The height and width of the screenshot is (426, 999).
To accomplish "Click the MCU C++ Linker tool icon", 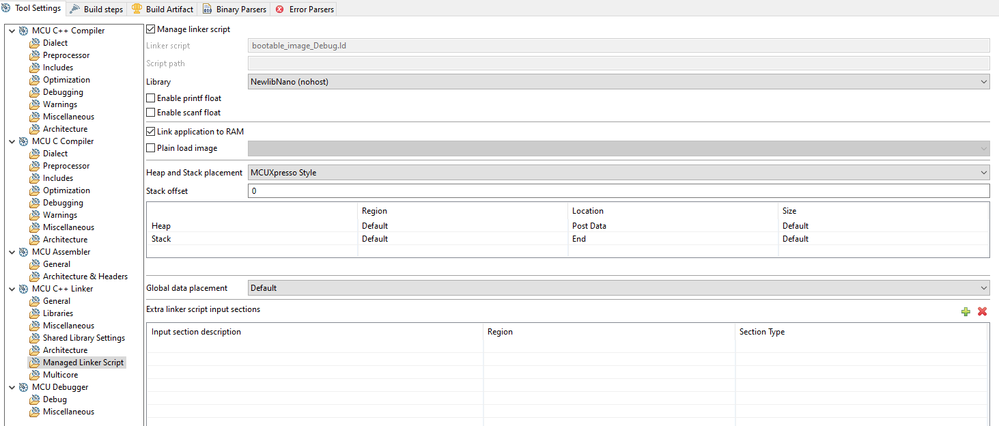I will 24,289.
